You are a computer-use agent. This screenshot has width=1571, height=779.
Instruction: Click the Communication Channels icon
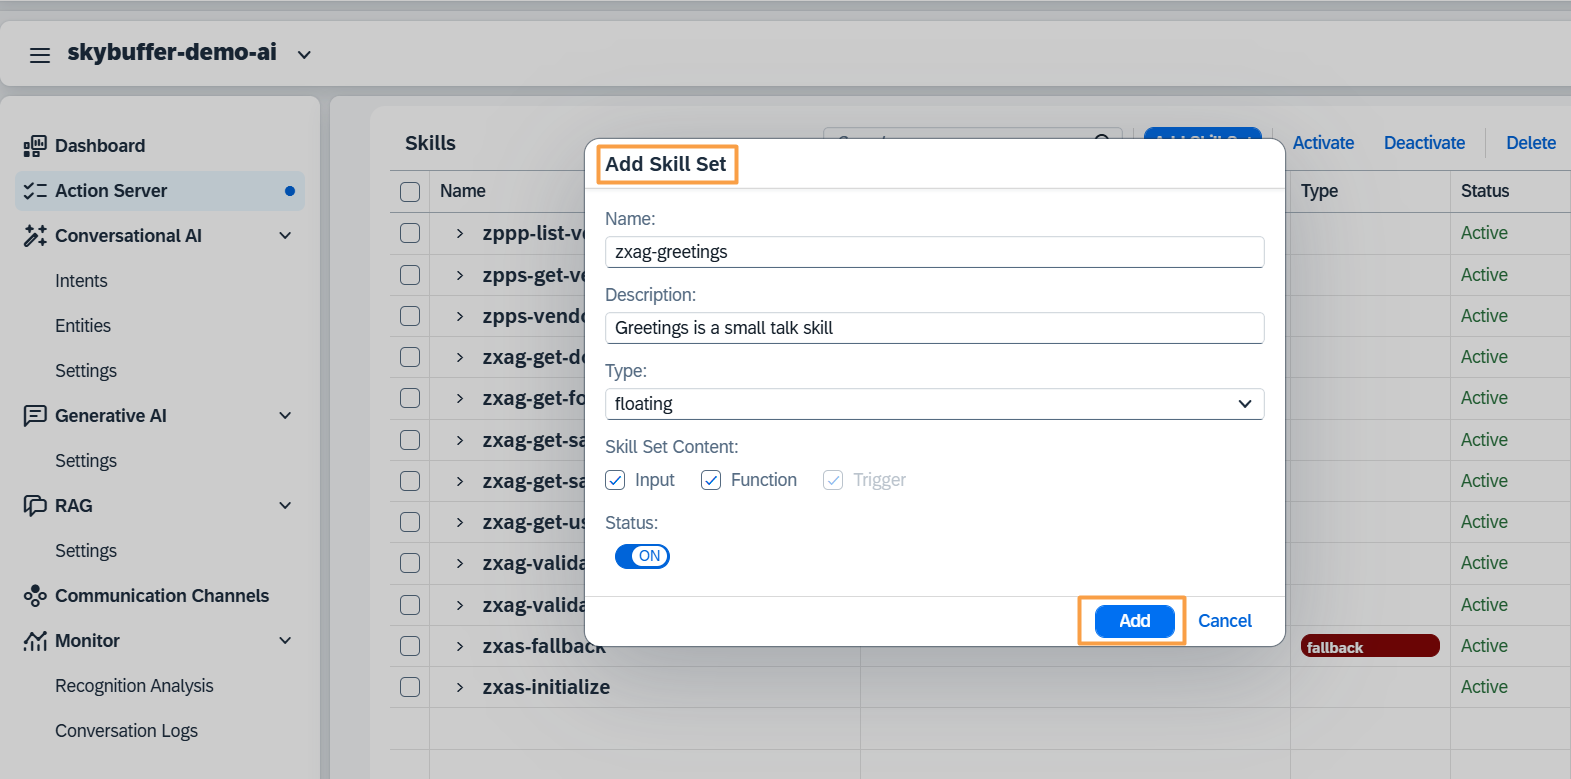pyautogui.click(x=35, y=596)
